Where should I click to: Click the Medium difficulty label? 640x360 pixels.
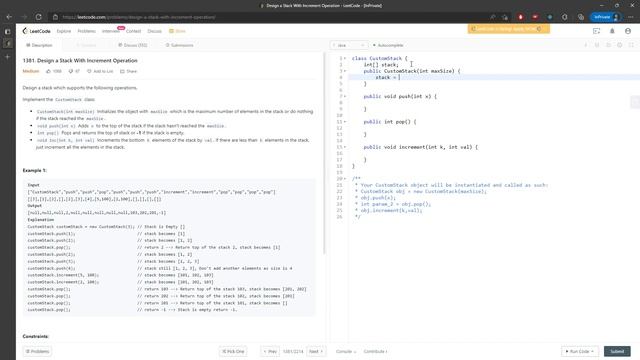pos(31,71)
